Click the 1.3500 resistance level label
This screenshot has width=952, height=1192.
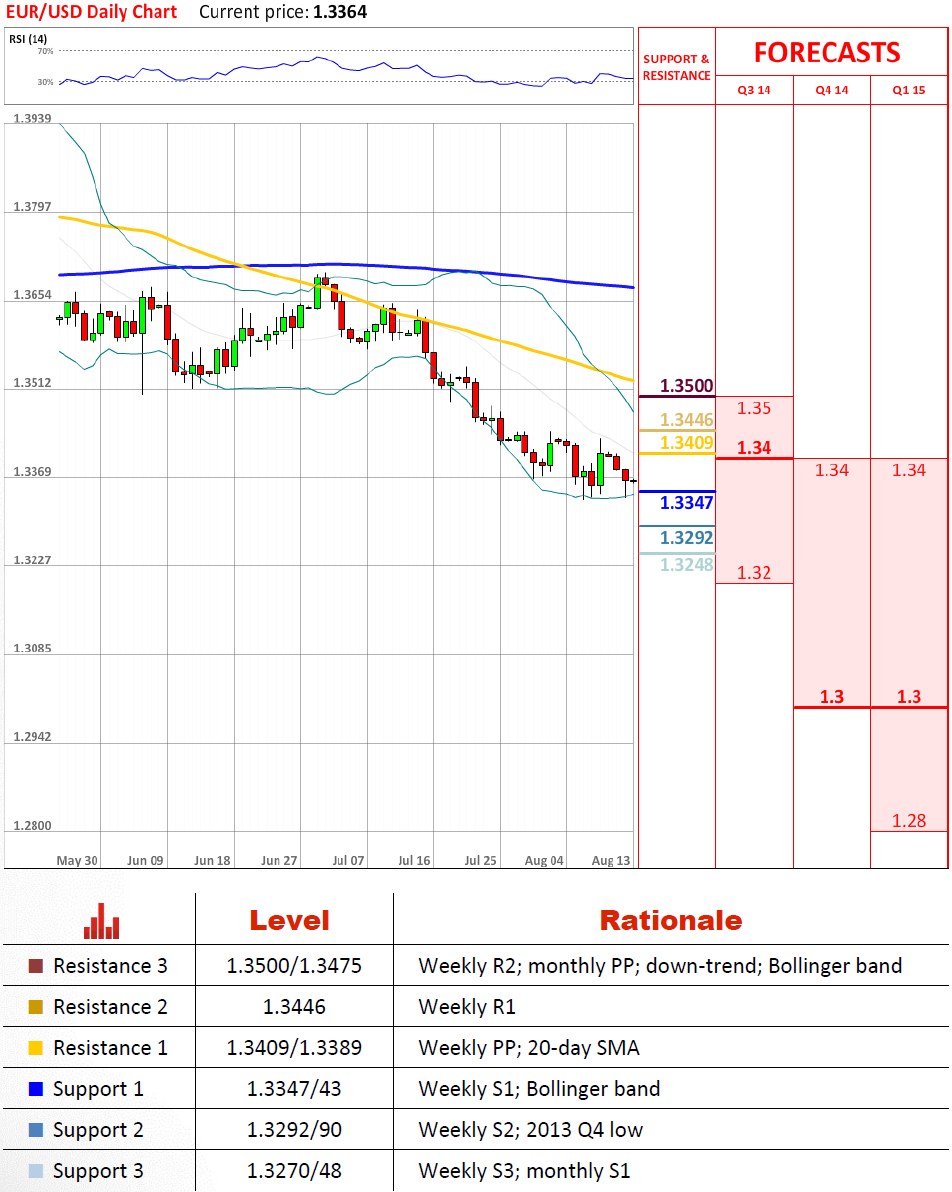point(685,386)
